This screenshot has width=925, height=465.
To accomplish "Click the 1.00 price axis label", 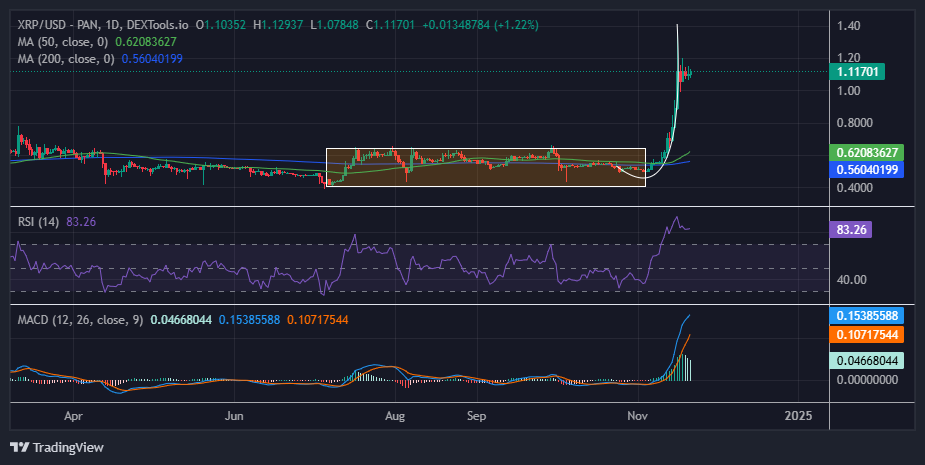I will 848,91.
